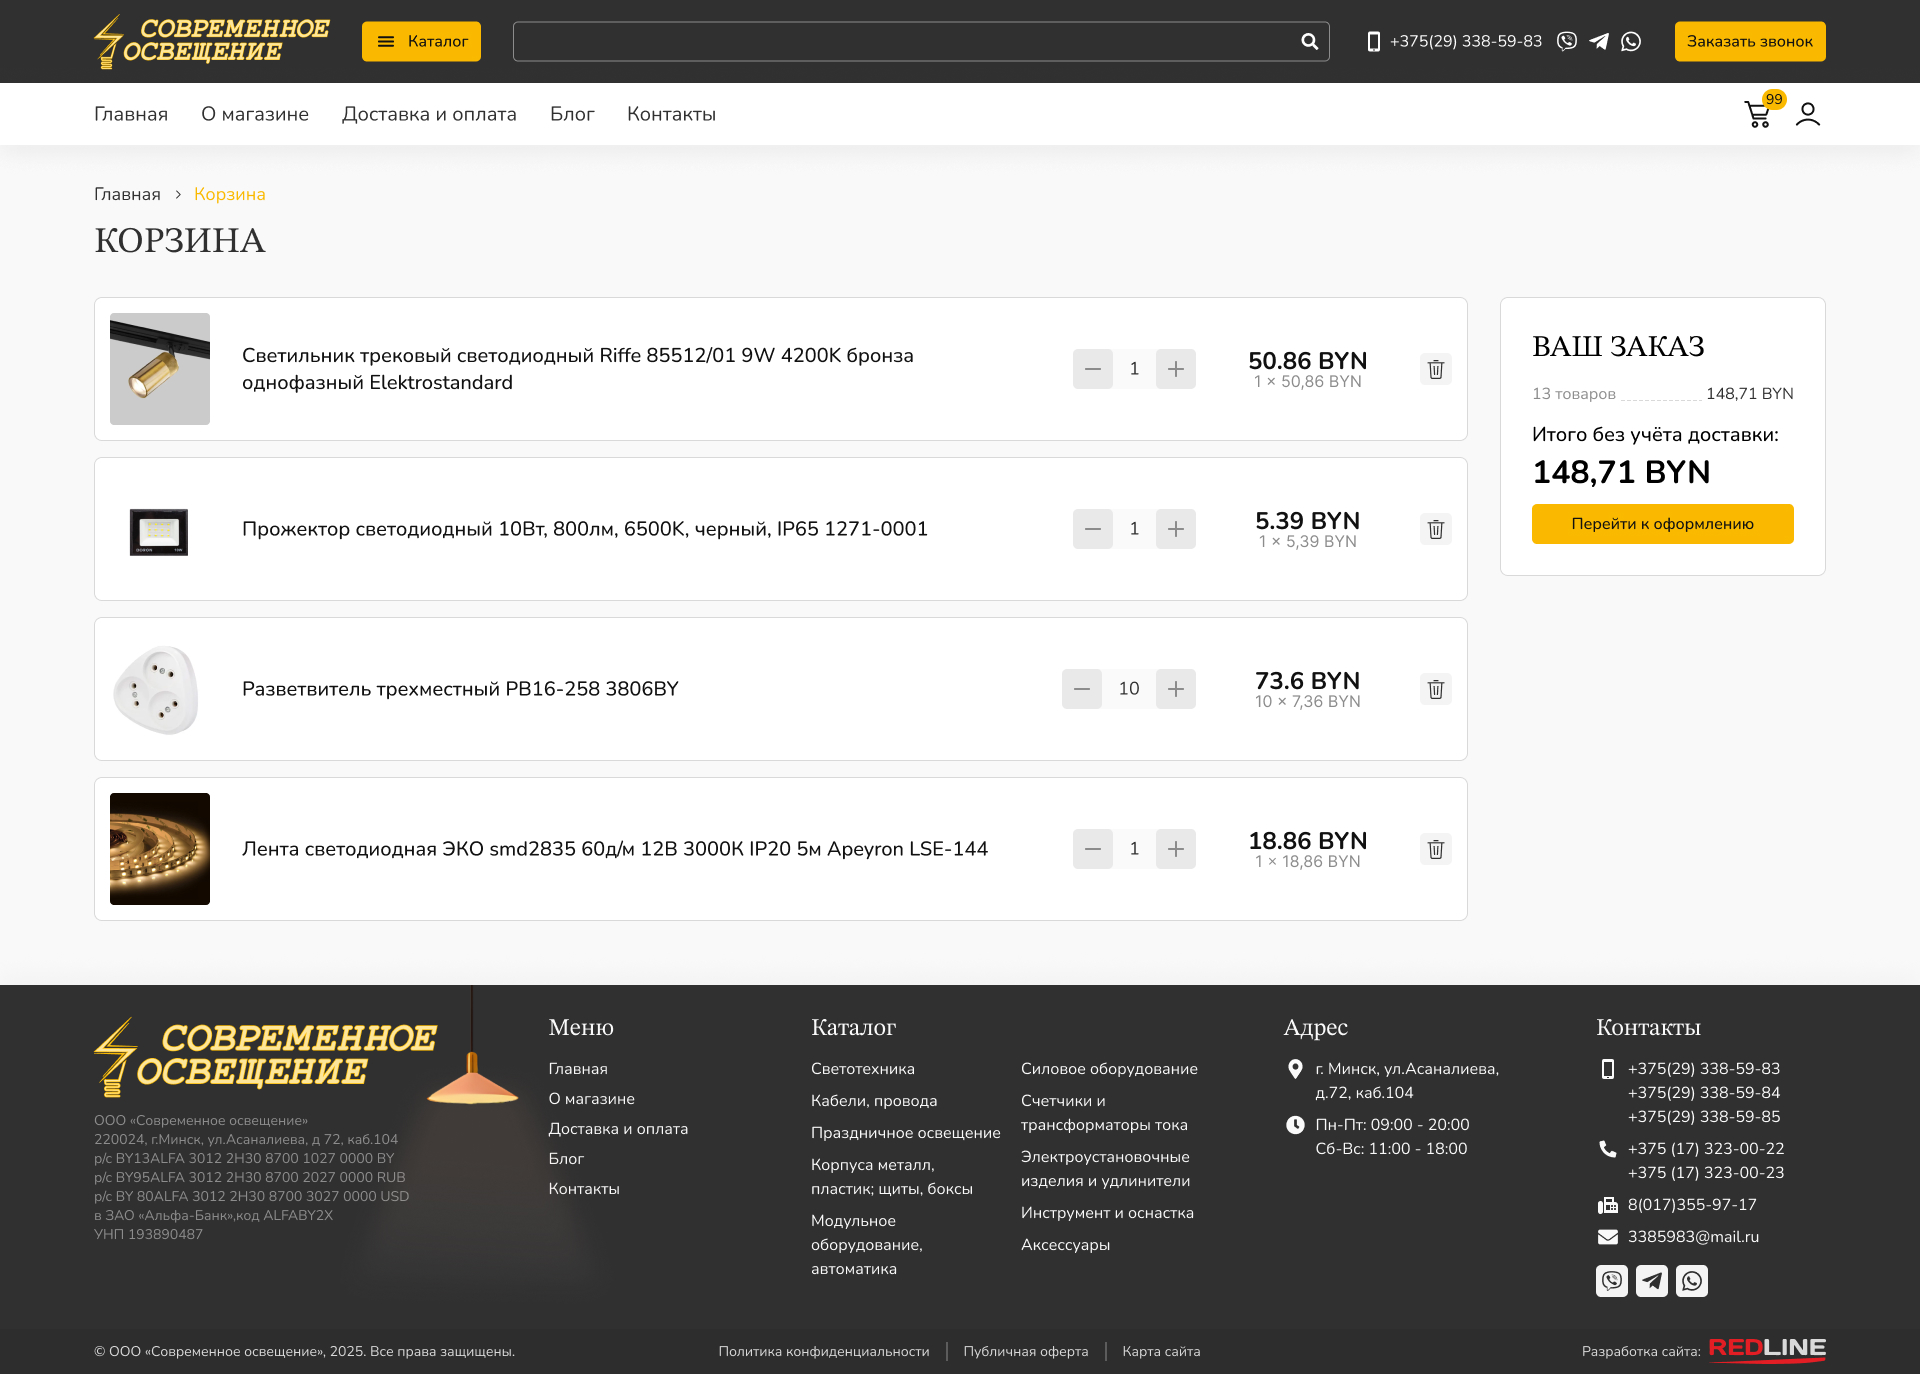This screenshot has width=1920, height=1374.
Task: Open the user account icon
Action: coord(1807,114)
